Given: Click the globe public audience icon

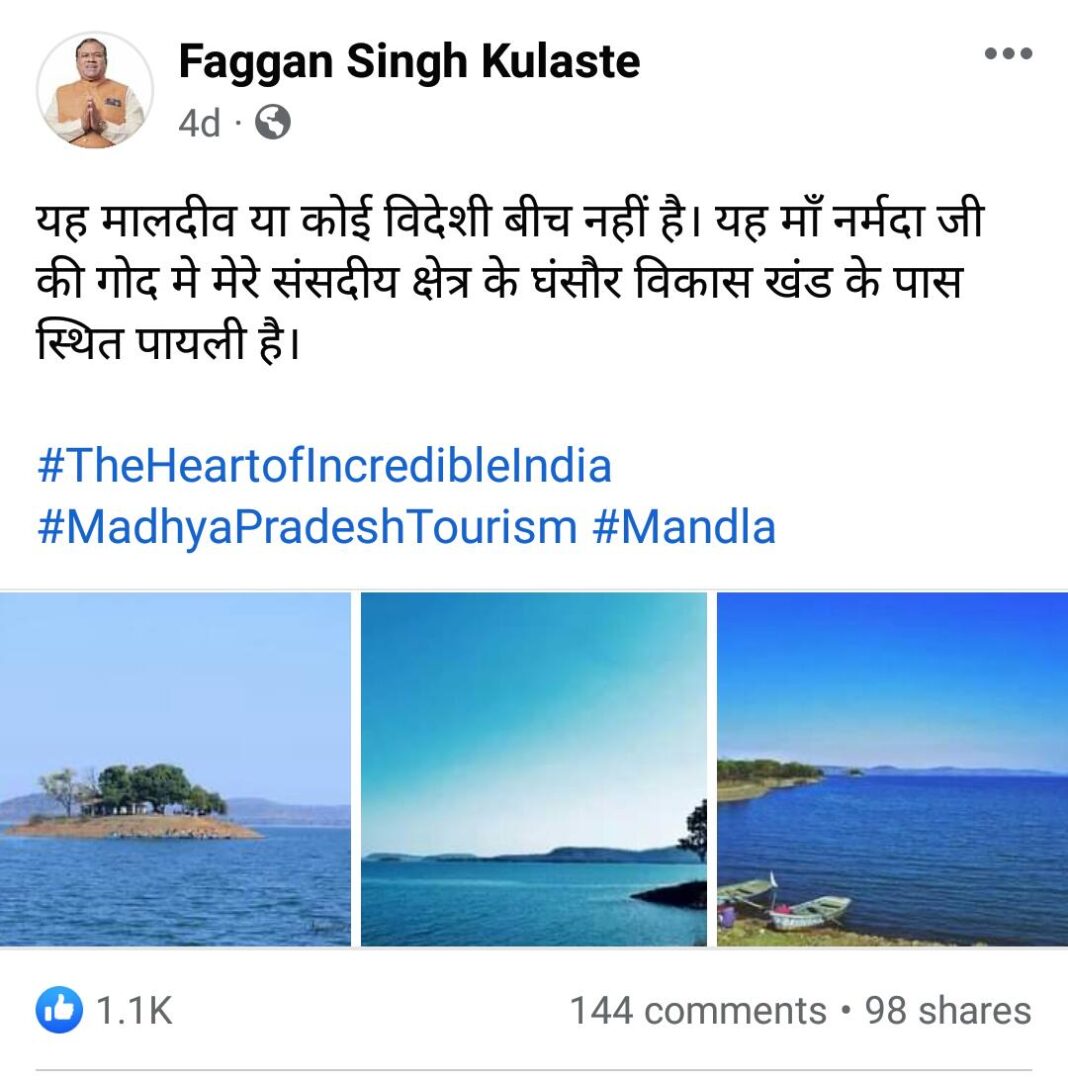Looking at the screenshot, I should pos(273,123).
